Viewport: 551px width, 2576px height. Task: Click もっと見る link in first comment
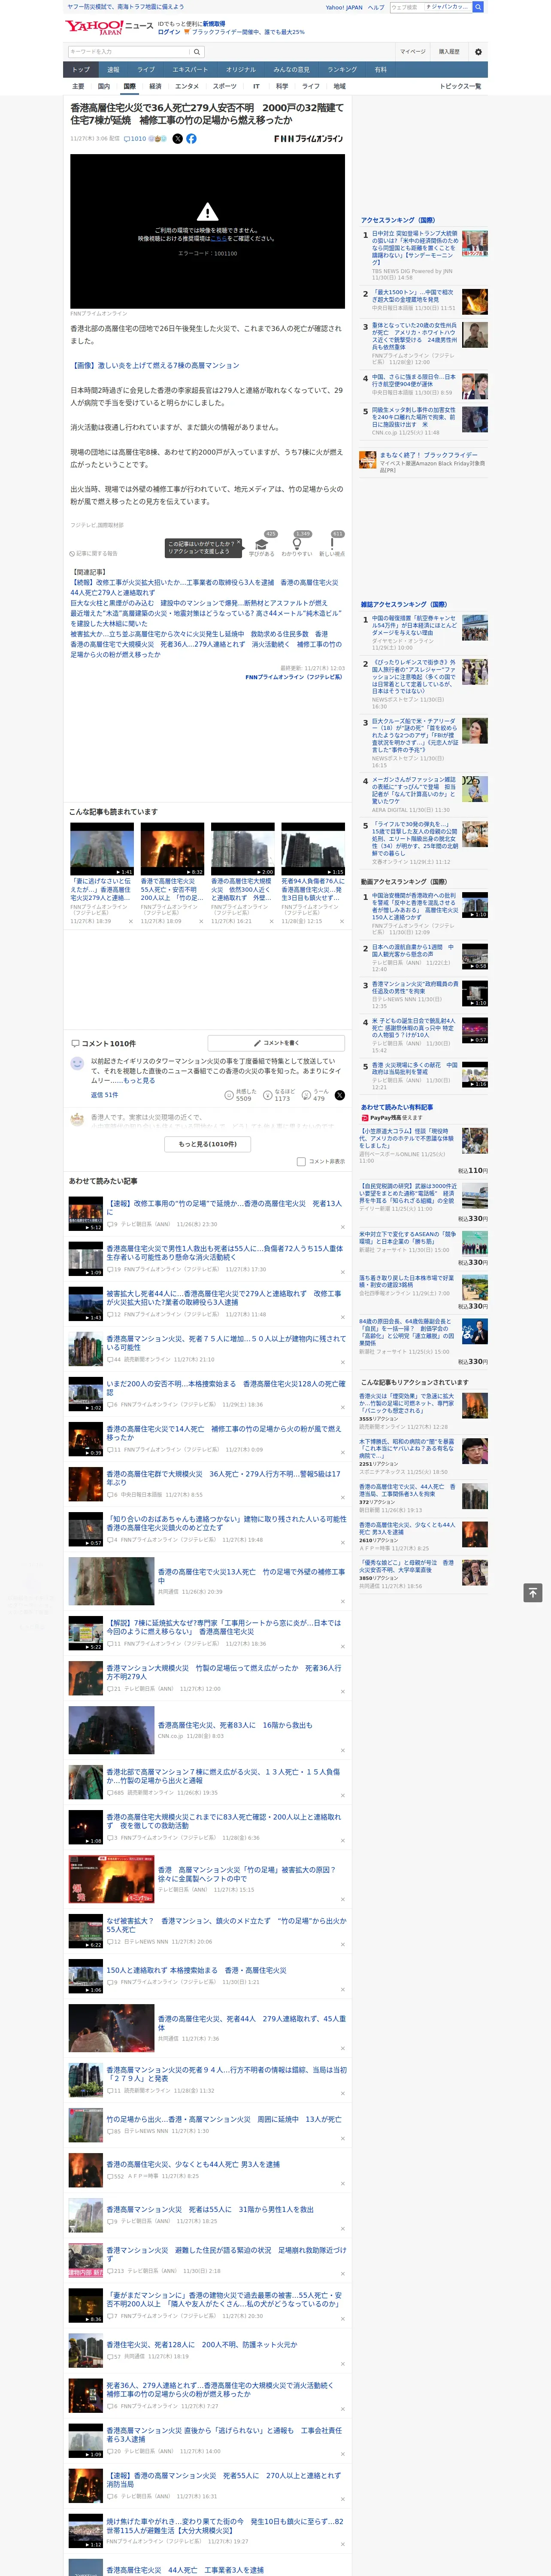click(140, 1081)
